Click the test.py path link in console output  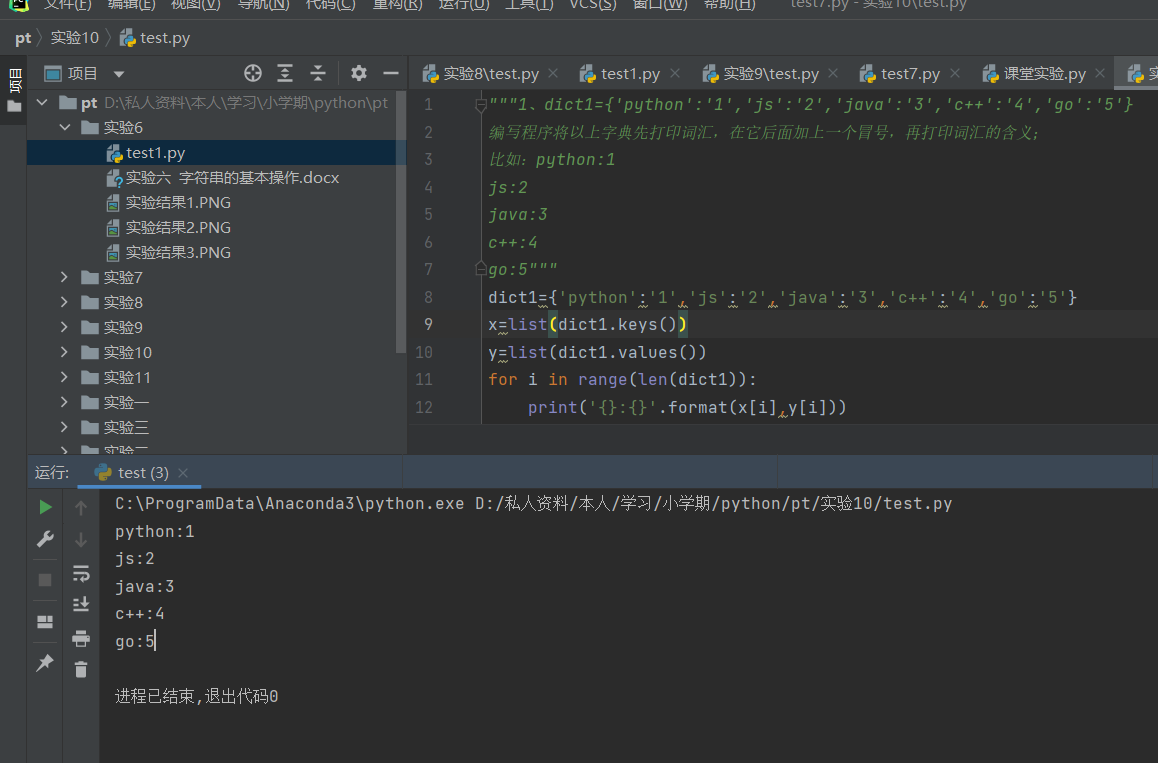[713, 504]
